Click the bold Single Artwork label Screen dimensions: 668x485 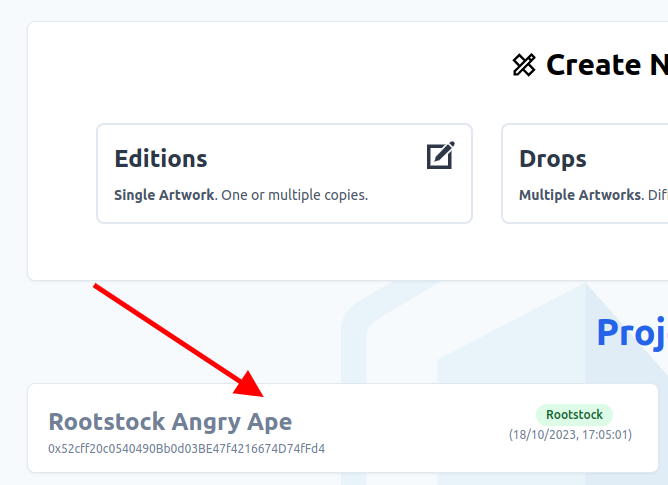[x=164, y=195]
